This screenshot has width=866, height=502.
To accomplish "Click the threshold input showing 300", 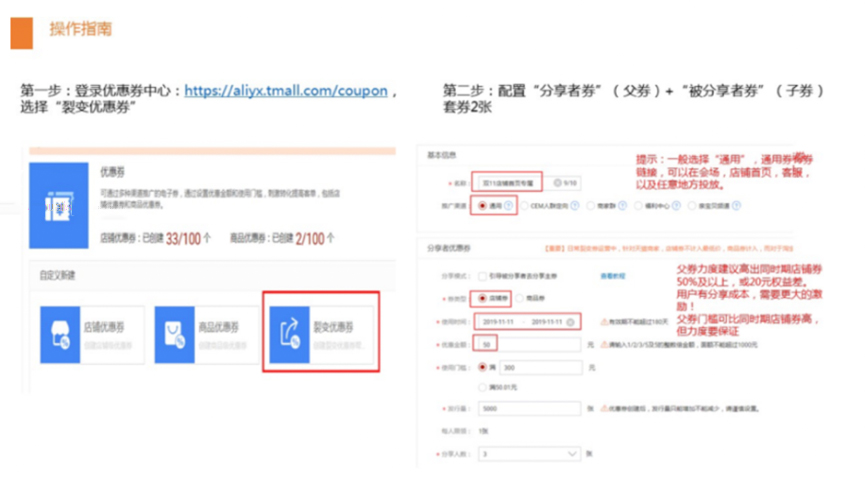I will (x=541, y=367).
